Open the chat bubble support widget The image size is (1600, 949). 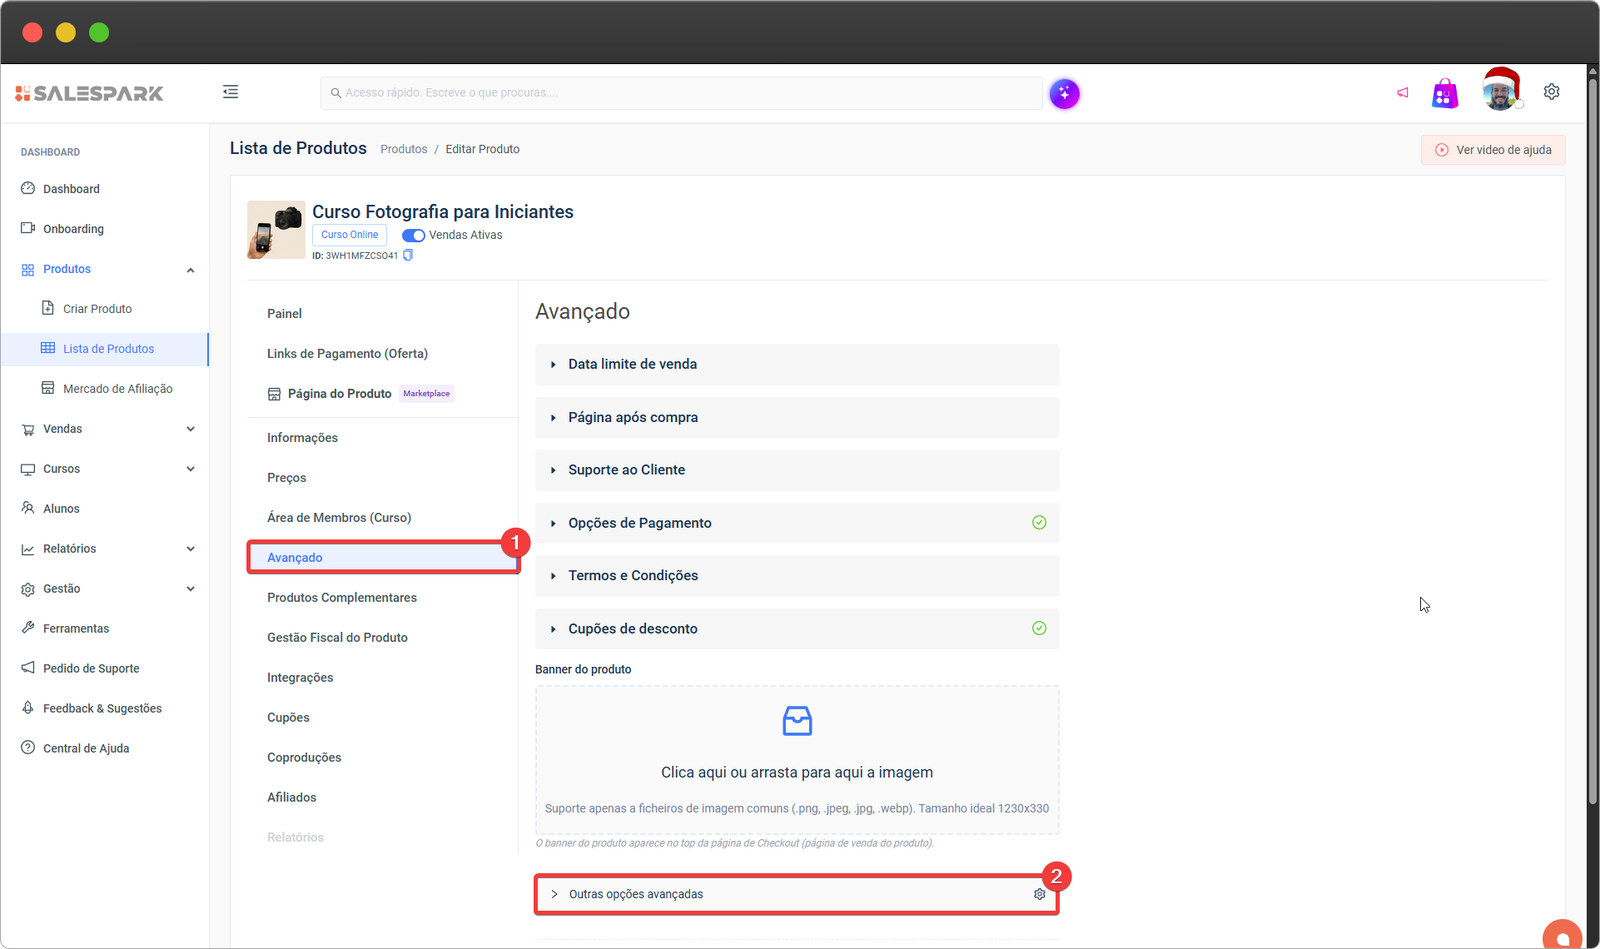click(1562, 936)
